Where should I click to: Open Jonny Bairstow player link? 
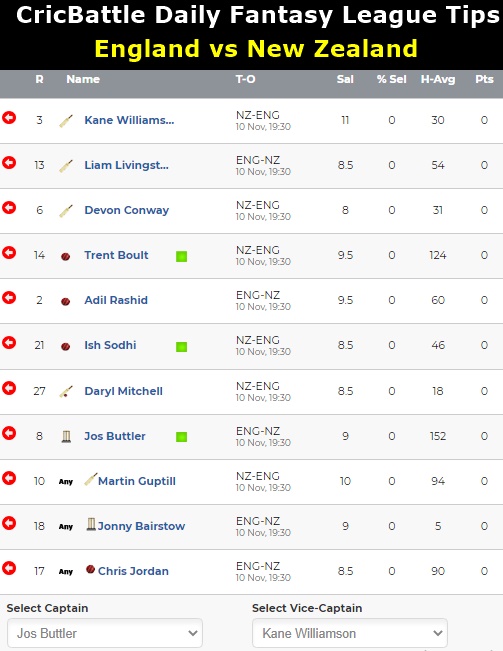click(x=141, y=526)
